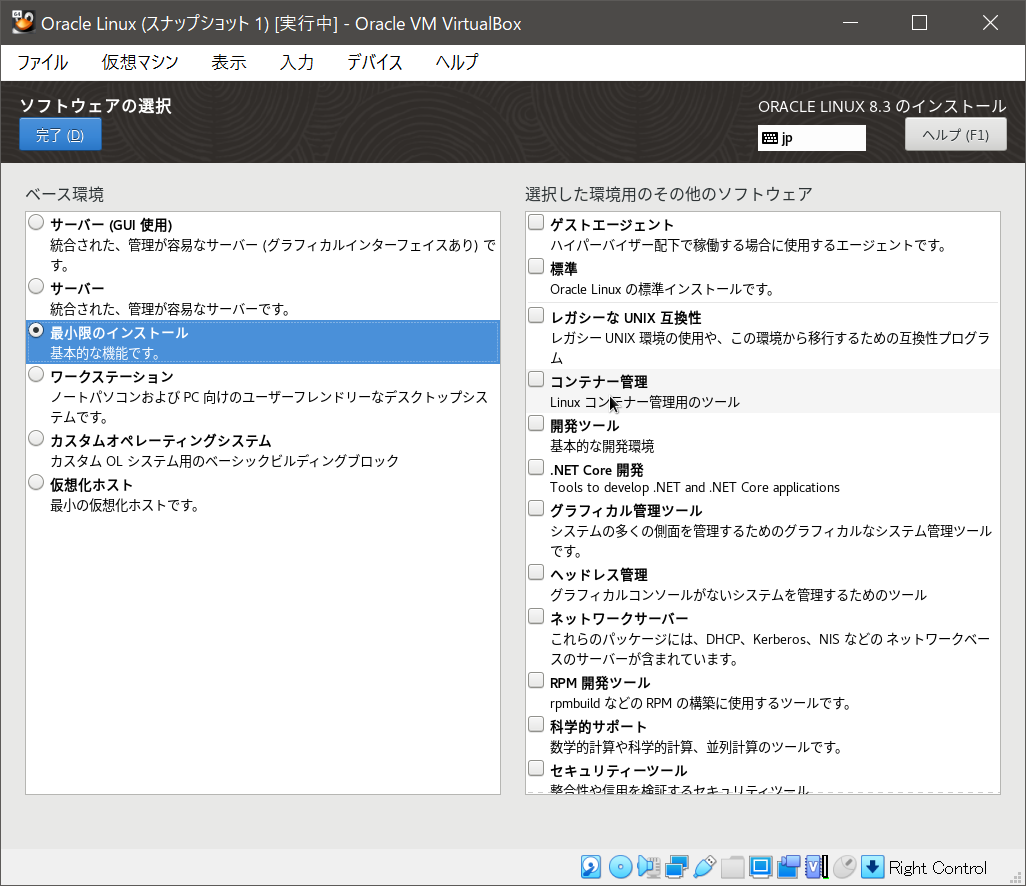Click text Tools to develop .NET and .NET Core applications
1026x886 pixels.
pos(694,487)
